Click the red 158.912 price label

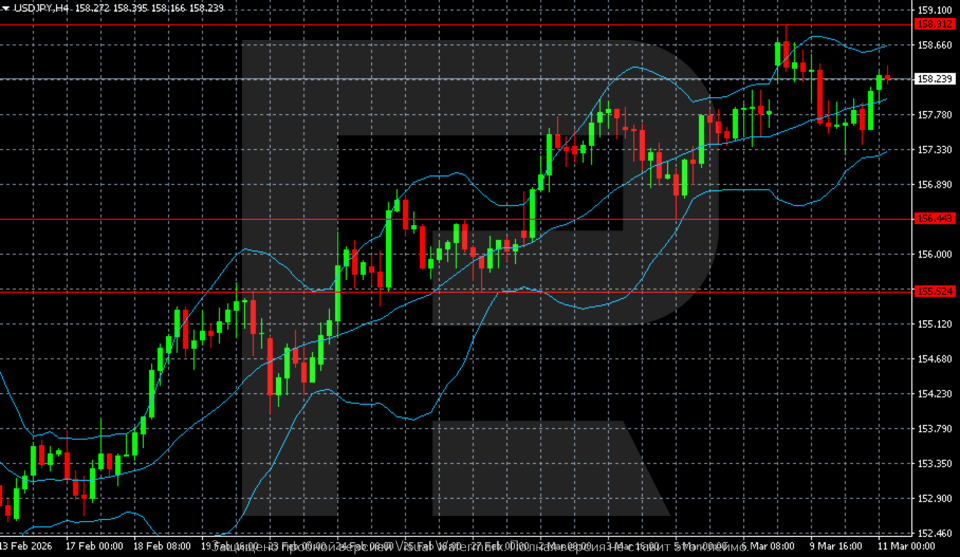933,24
